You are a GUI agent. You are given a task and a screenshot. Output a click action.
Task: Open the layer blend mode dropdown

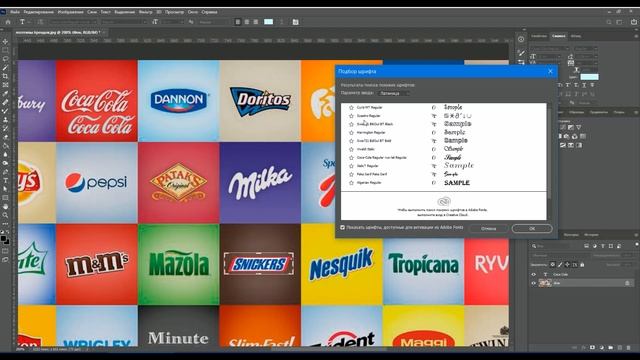pyautogui.click(x=559, y=256)
